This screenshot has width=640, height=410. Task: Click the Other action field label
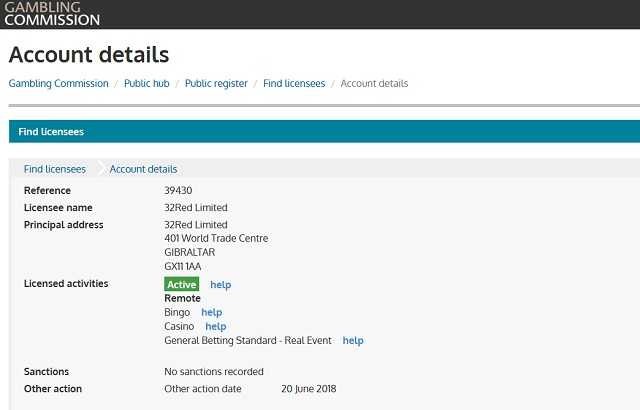click(53, 389)
